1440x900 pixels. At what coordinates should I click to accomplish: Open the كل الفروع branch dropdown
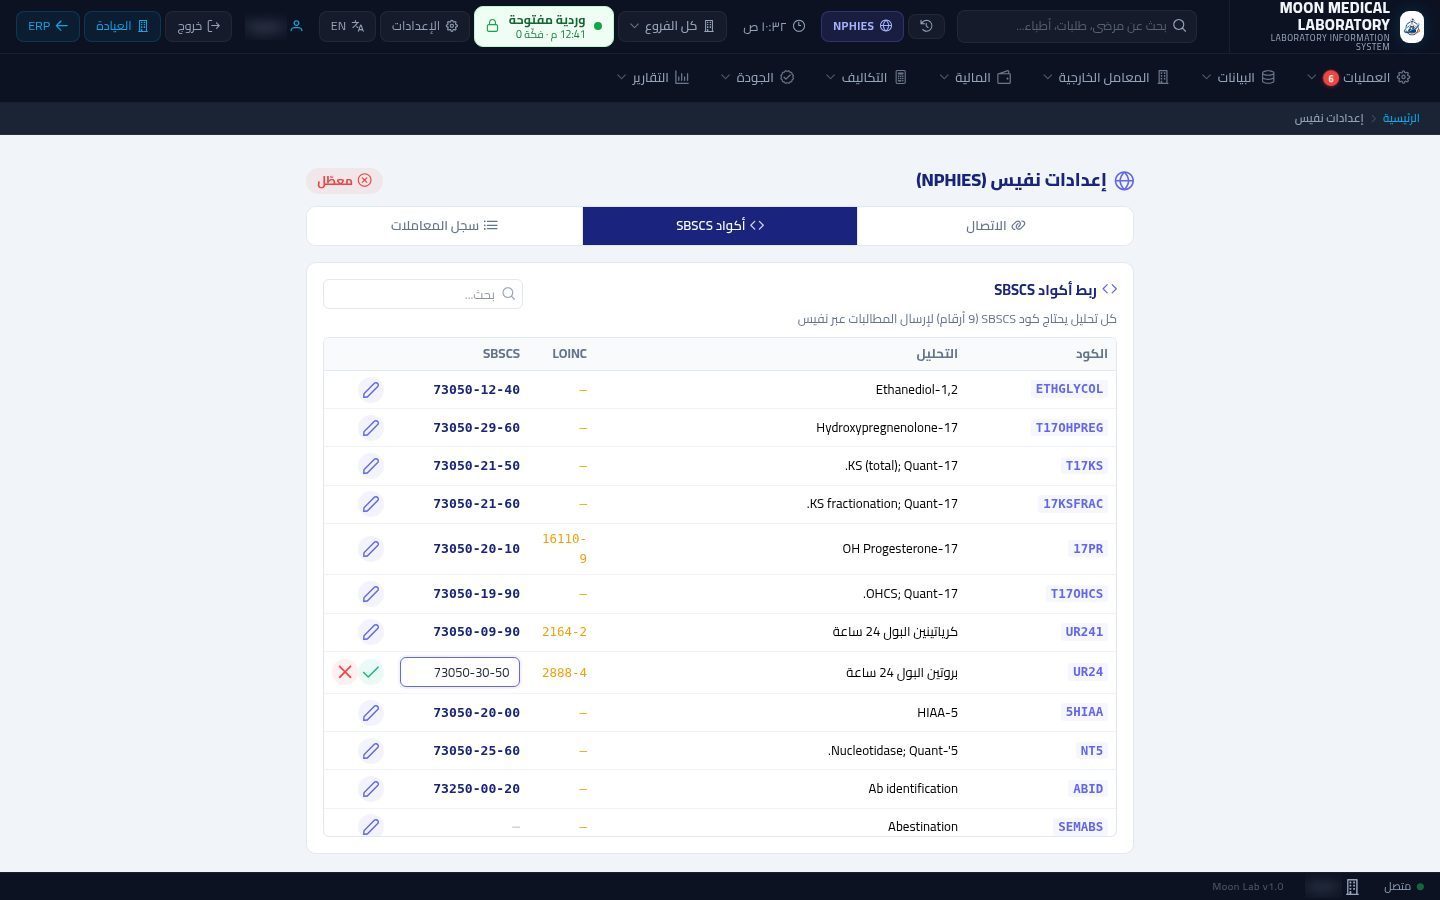[672, 26]
